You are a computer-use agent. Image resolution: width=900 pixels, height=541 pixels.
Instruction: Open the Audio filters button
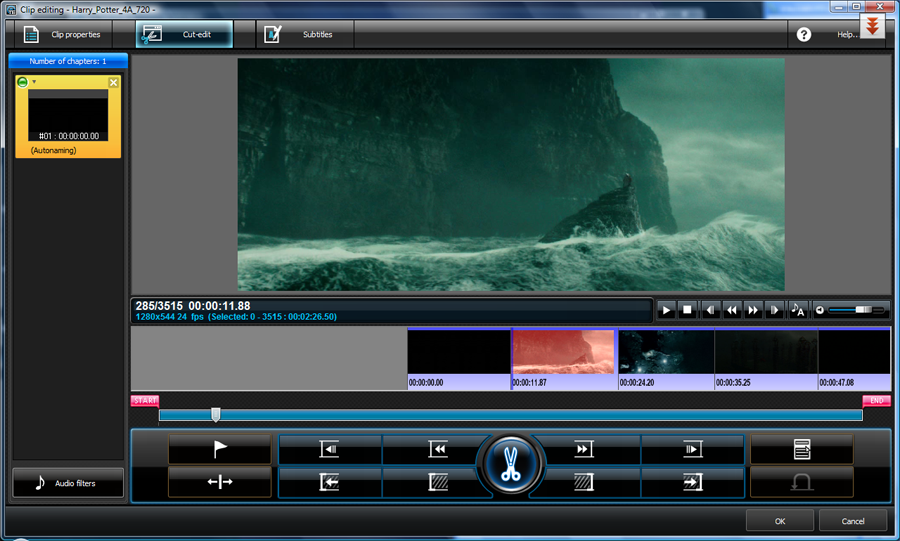(68, 483)
